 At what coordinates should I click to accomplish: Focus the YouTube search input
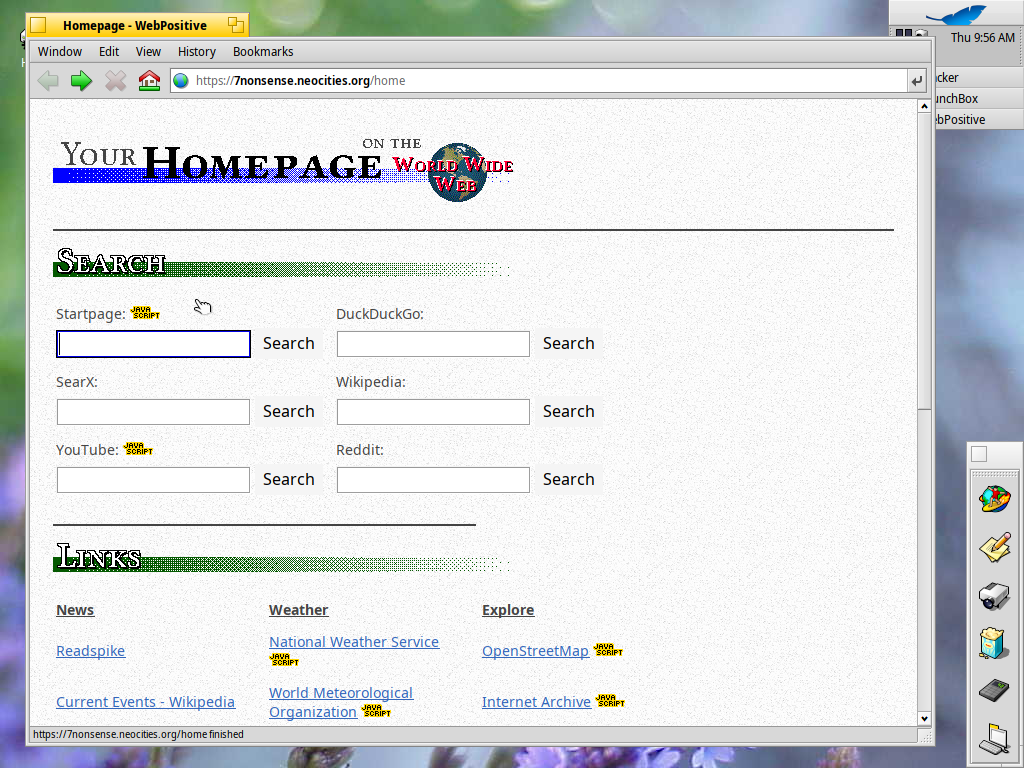[153, 480]
